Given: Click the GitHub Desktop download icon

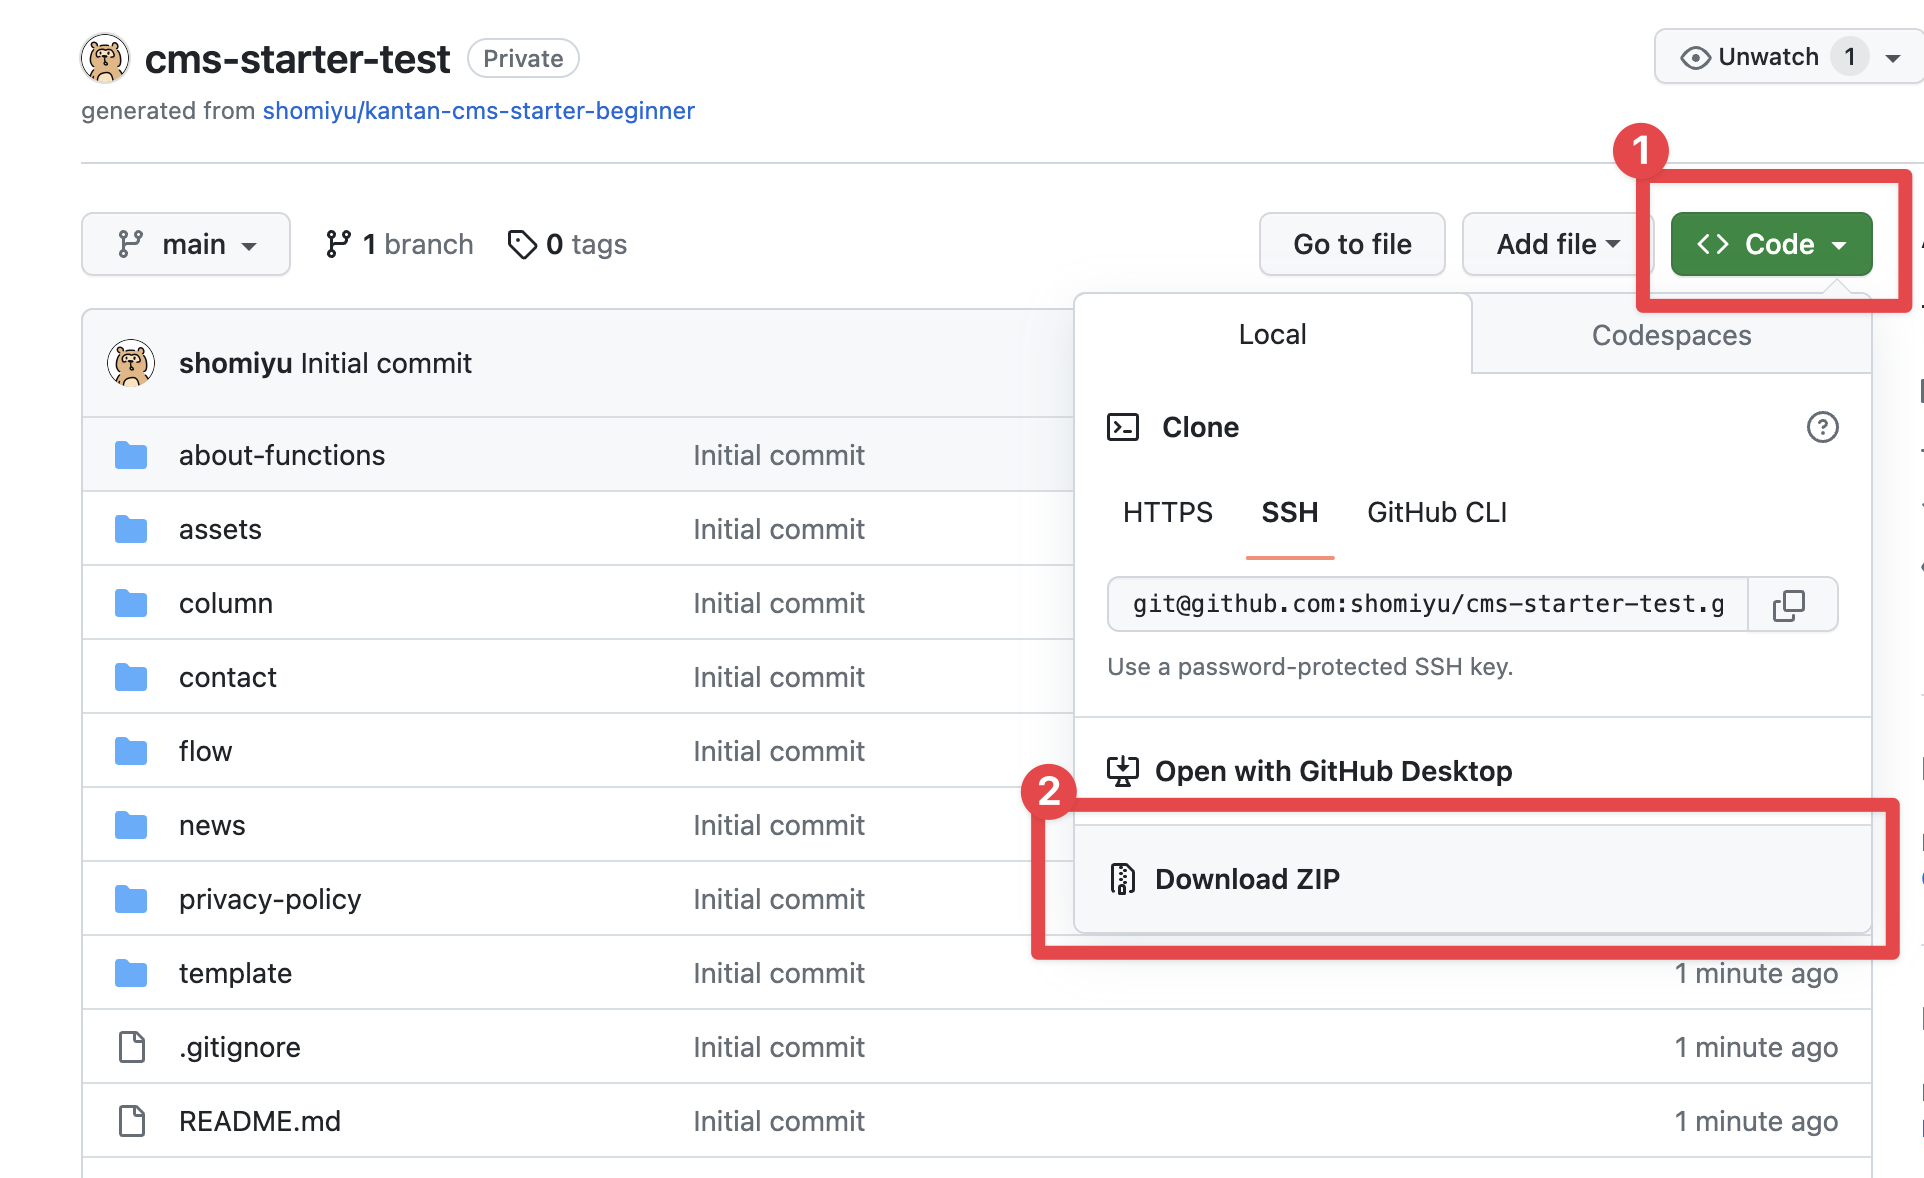Looking at the screenshot, I should coord(1123,771).
